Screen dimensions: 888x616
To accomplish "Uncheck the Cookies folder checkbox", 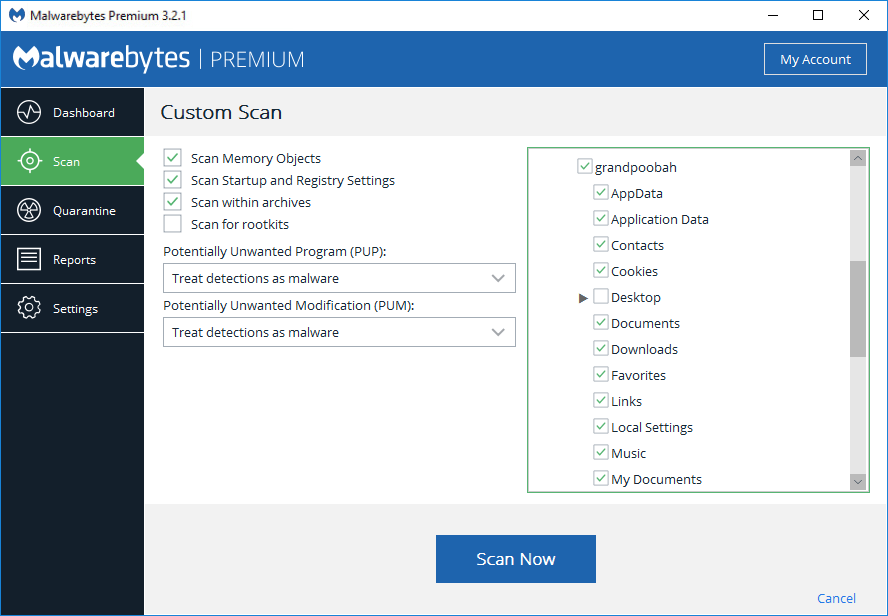I will pyautogui.click(x=600, y=271).
